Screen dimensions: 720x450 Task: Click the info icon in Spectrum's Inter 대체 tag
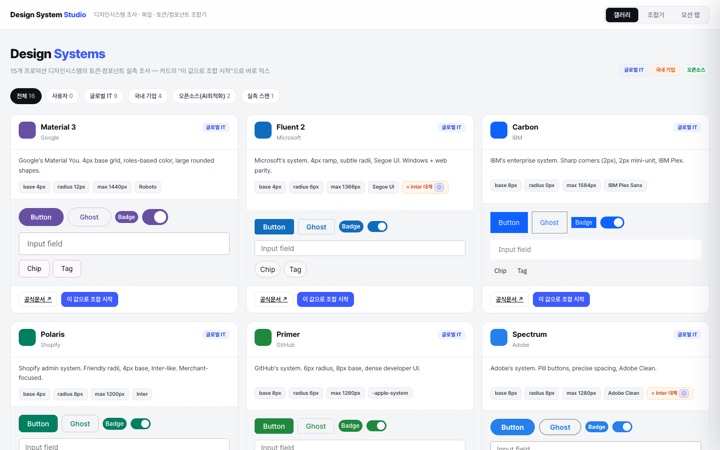click(x=684, y=393)
